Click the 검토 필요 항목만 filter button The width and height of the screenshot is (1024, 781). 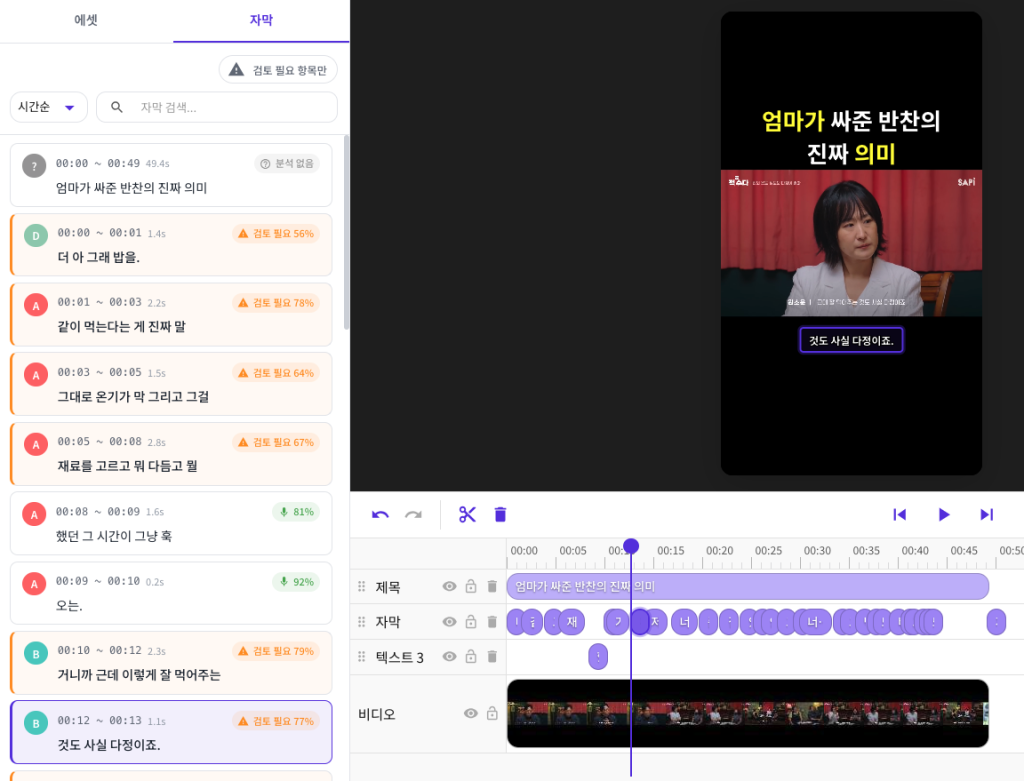278,69
